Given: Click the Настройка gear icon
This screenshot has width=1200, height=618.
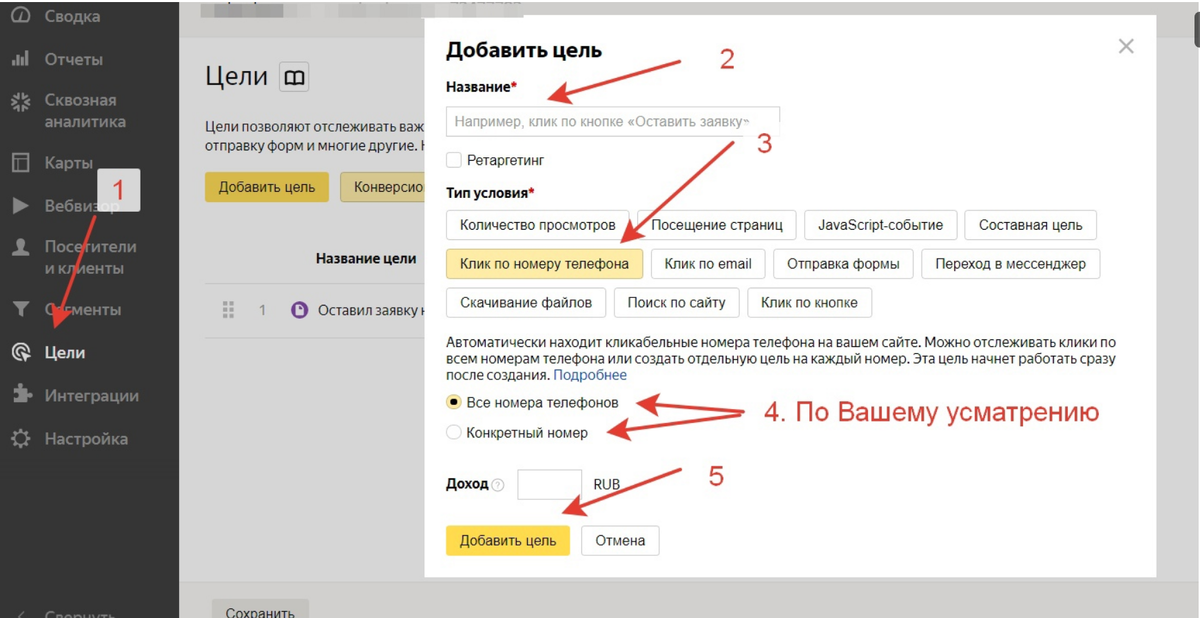Looking at the screenshot, I should point(20,438).
